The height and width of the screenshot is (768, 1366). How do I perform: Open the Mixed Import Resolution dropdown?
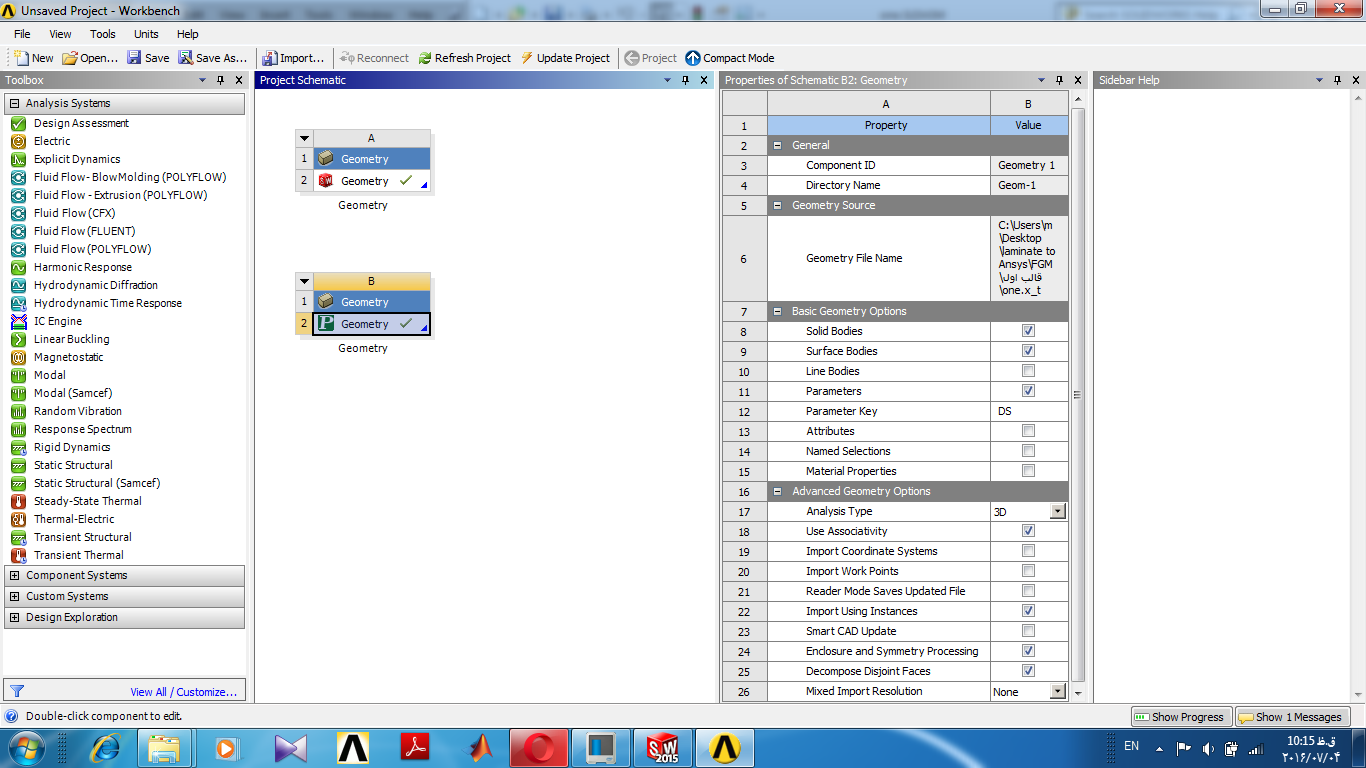pos(1057,691)
